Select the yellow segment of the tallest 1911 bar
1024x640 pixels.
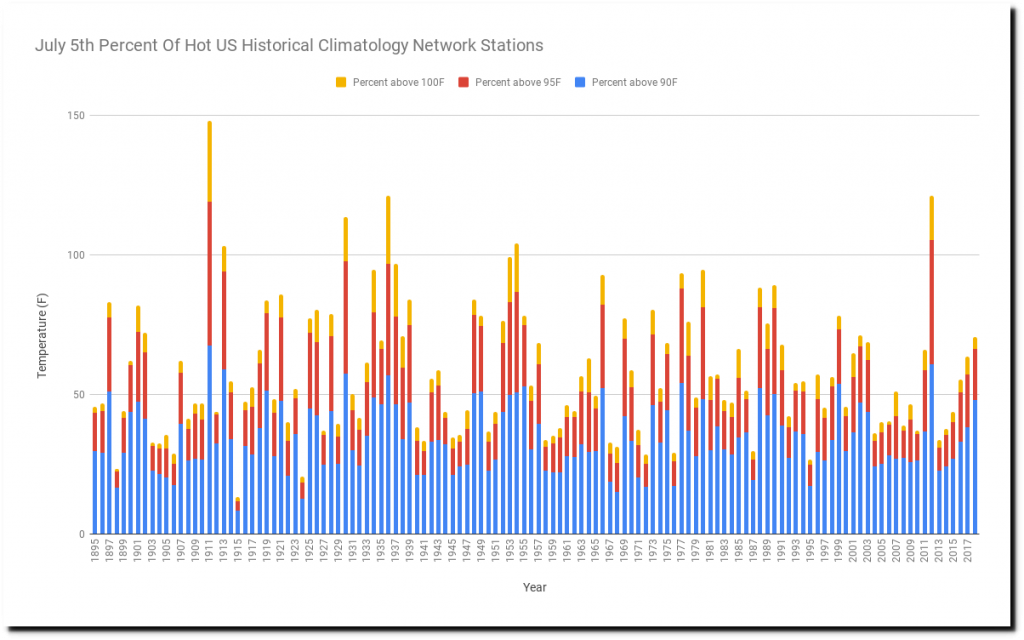pos(209,161)
